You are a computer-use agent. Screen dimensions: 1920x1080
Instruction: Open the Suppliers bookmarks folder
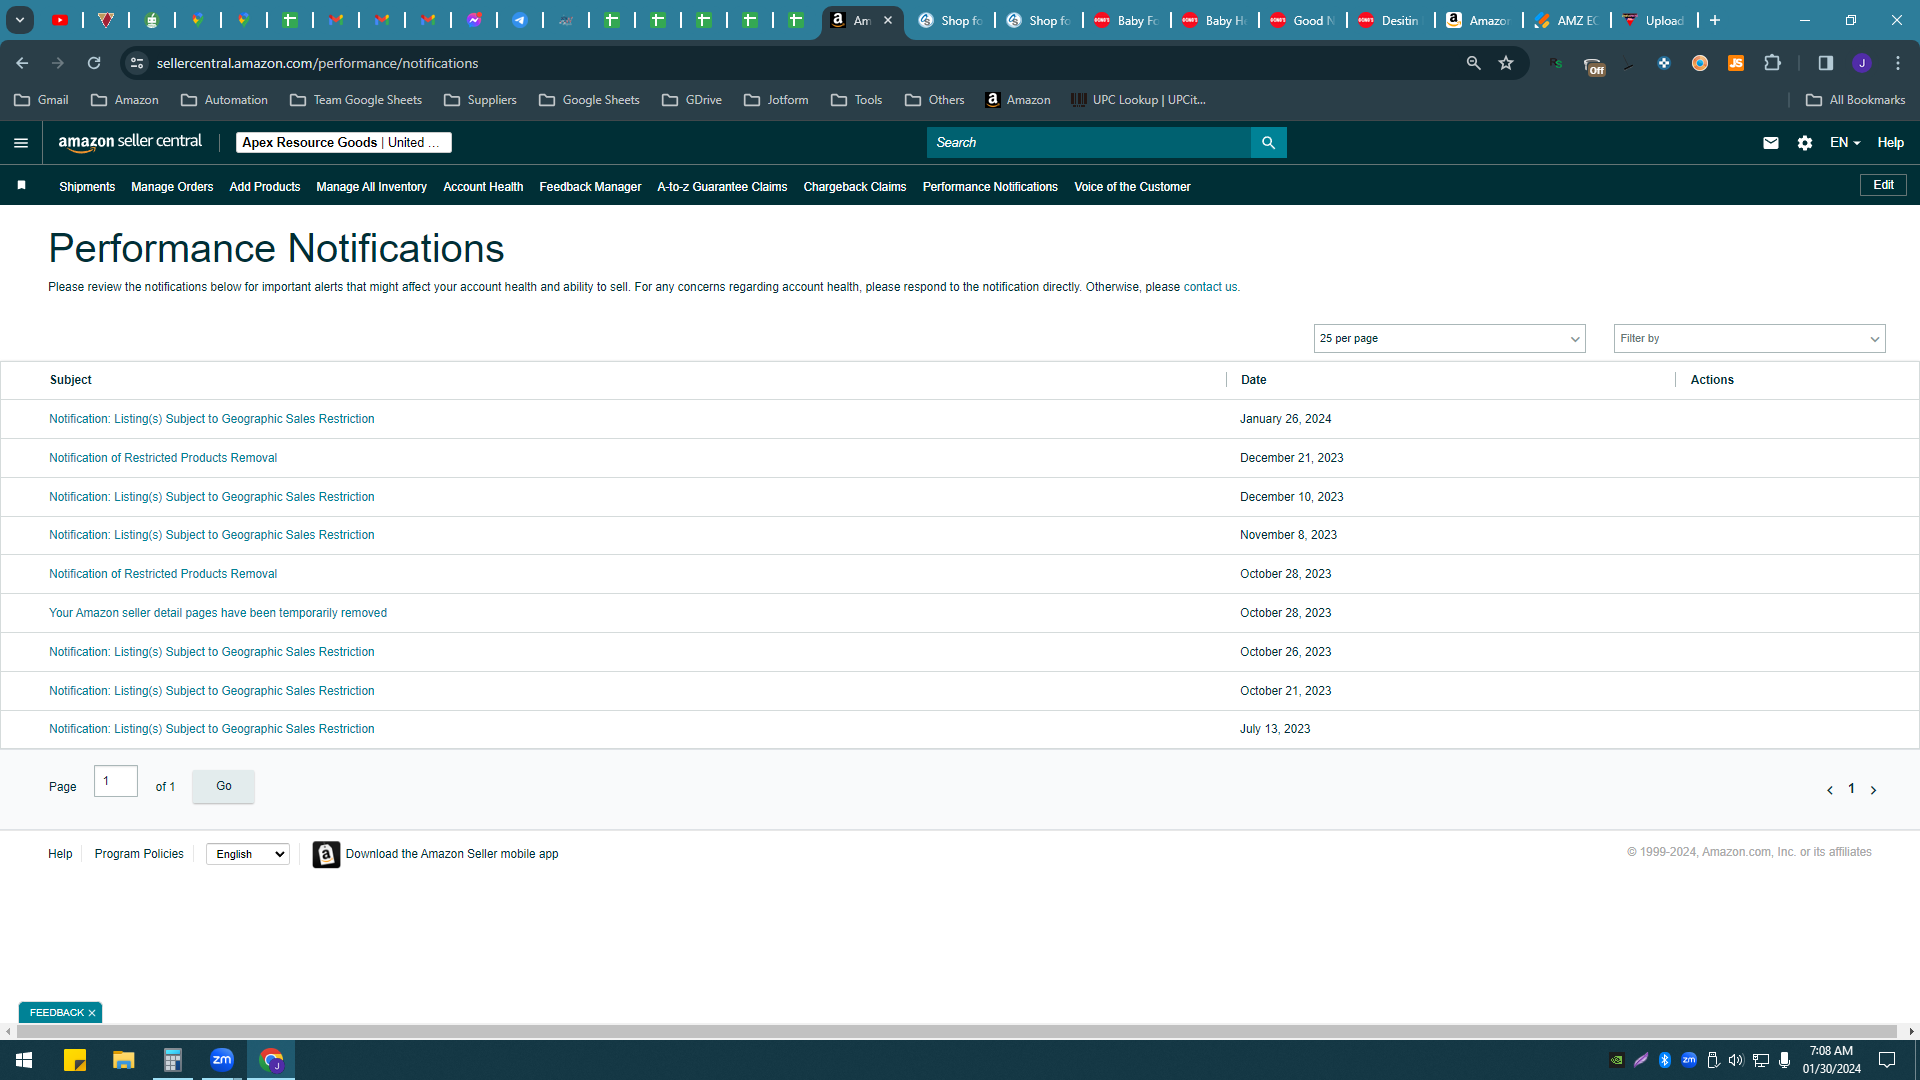480,100
